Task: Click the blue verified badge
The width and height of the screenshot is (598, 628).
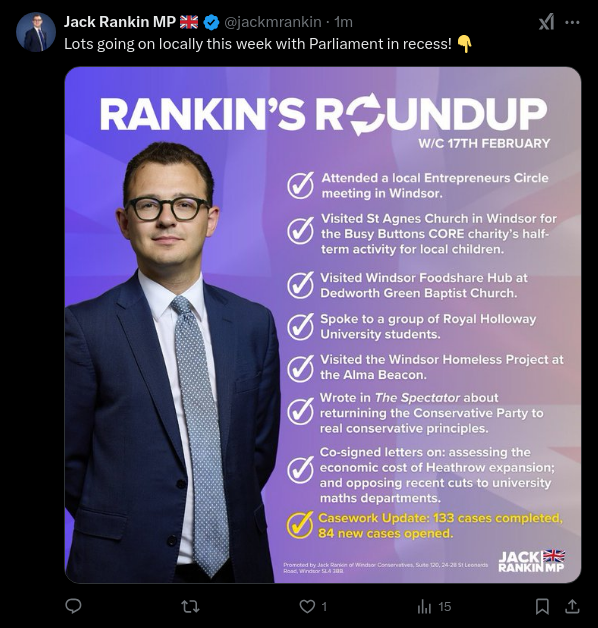Action: click(211, 22)
